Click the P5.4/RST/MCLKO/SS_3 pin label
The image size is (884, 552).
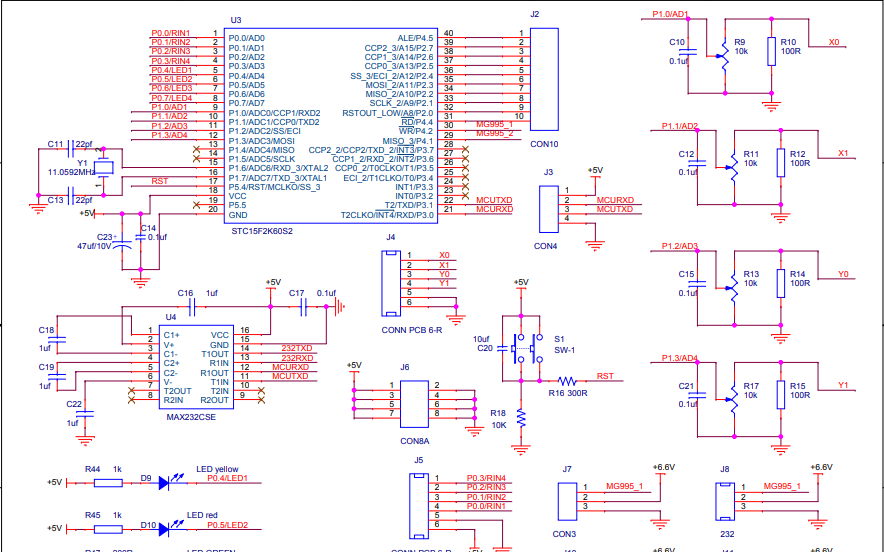275,187
